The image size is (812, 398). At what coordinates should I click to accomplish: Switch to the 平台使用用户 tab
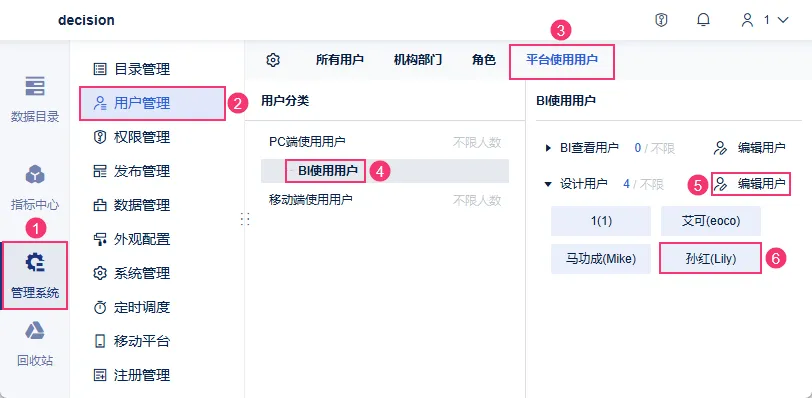pyautogui.click(x=562, y=60)
